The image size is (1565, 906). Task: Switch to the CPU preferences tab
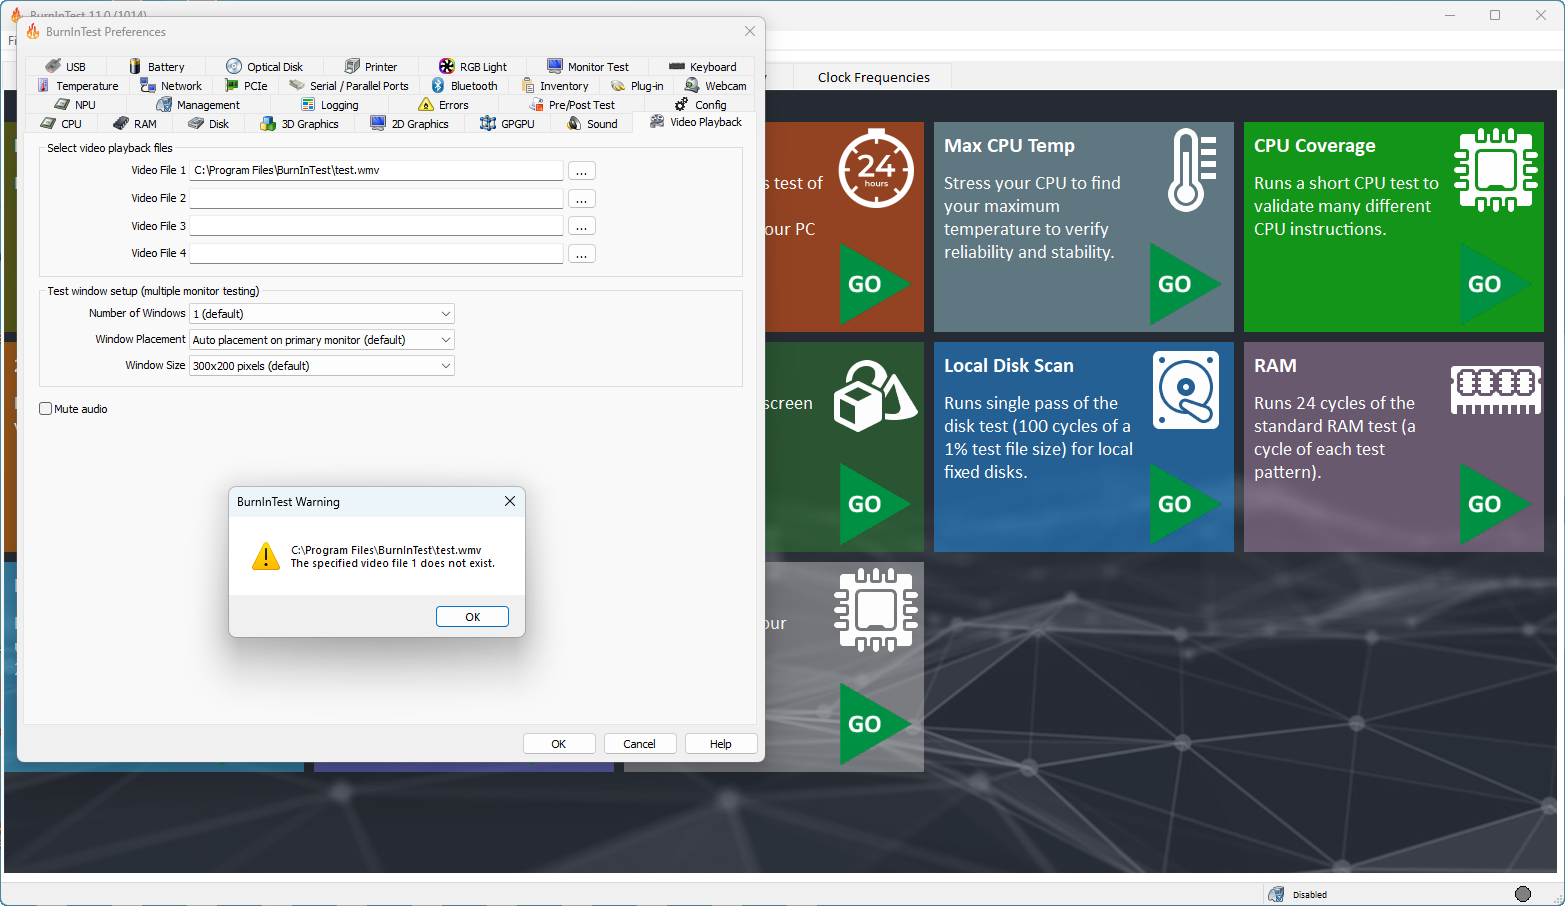coord(61,124)
